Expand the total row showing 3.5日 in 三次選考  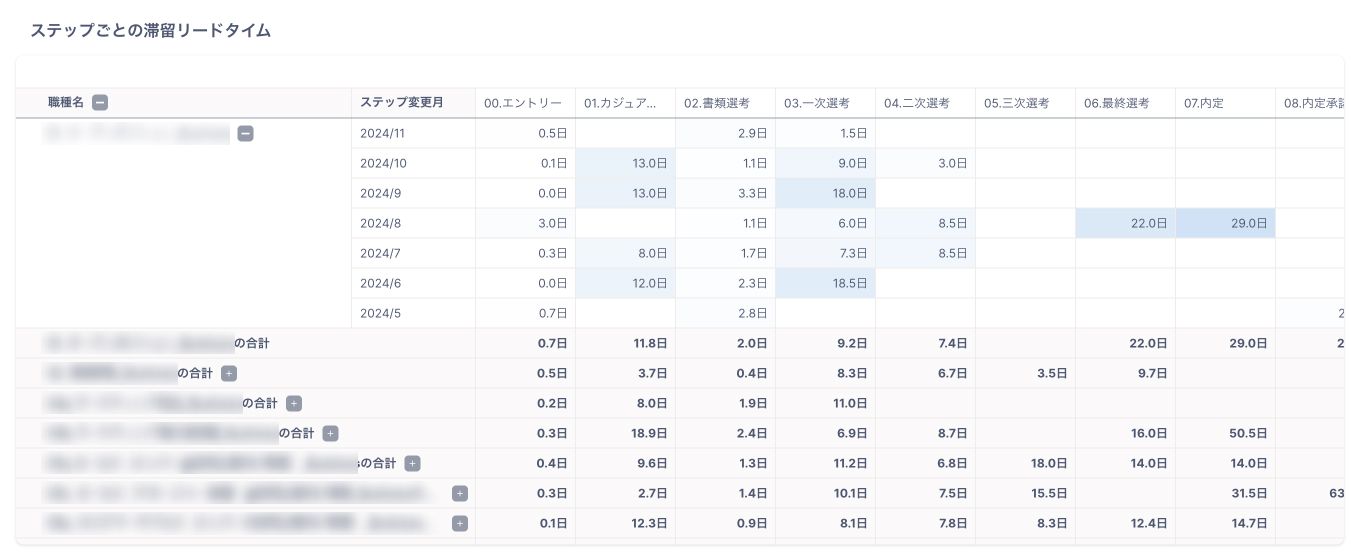click(x=228, y=373)
